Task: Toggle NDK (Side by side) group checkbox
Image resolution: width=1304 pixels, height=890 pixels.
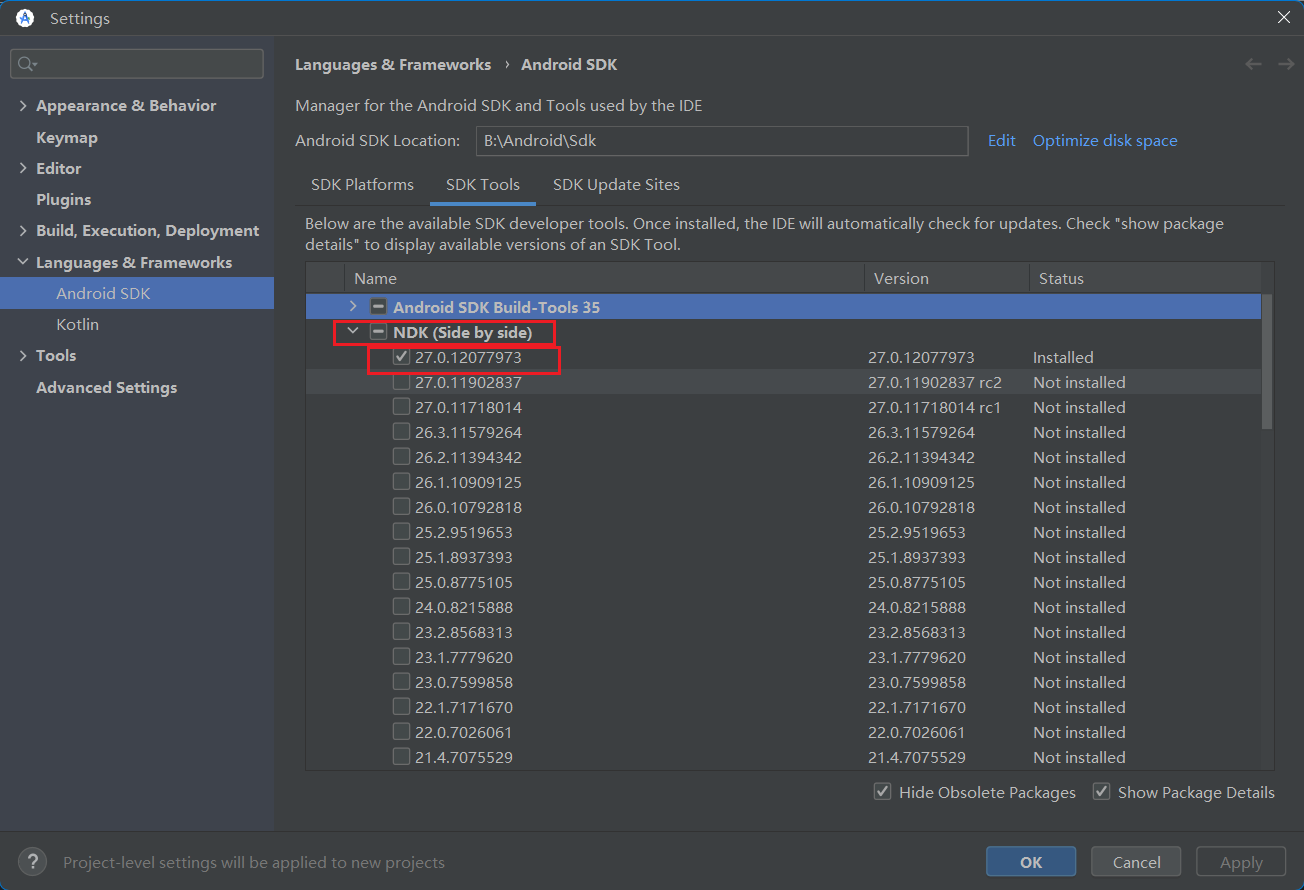Action: [x=378, y=332]
